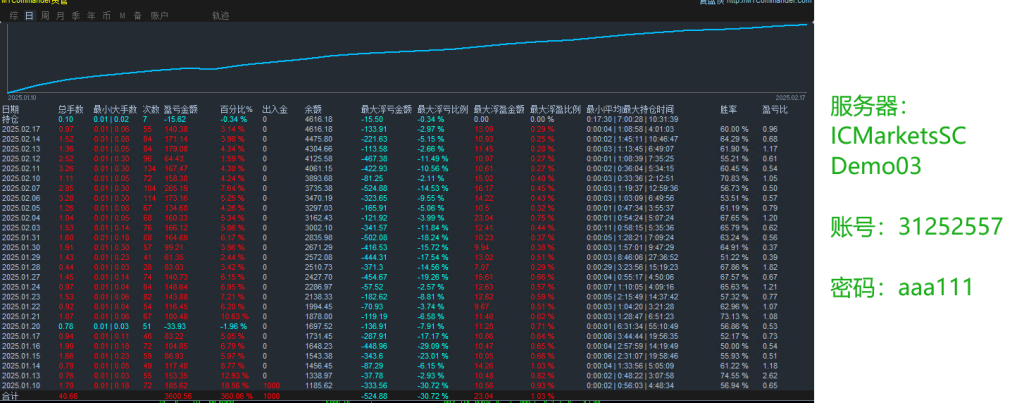This screenshot has height=403, width=1024.
Task: Click the chart start date label 2025.01.10
Action: 22,97
